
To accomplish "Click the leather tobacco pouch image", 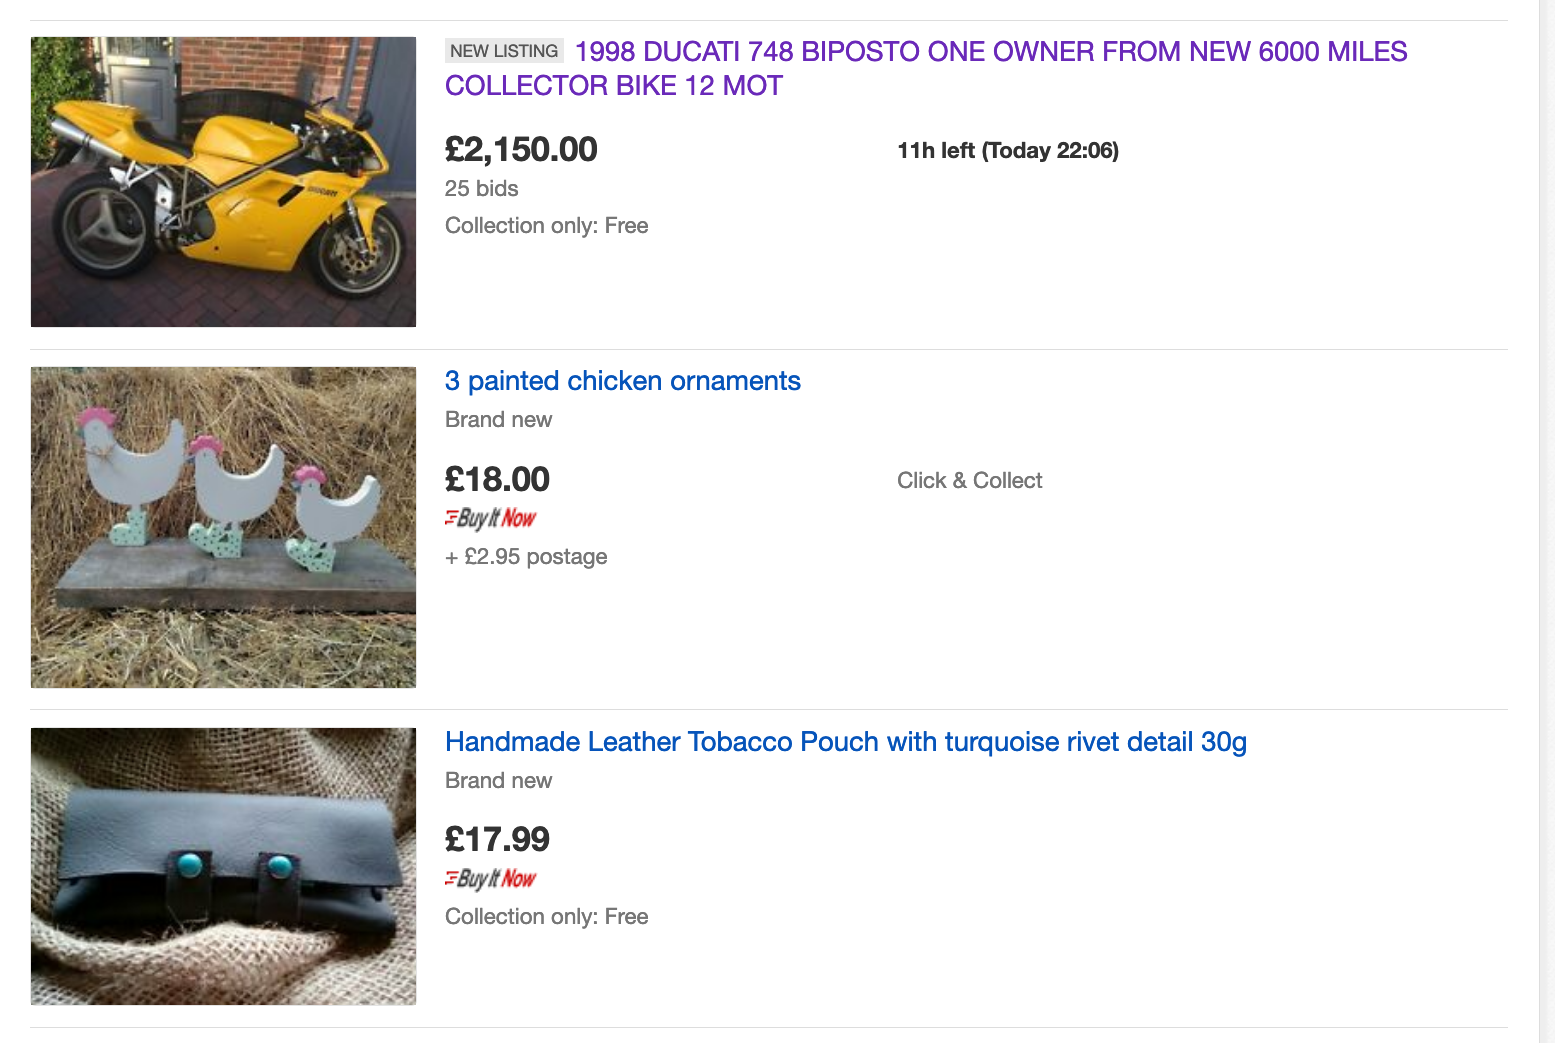I will 223,866.
